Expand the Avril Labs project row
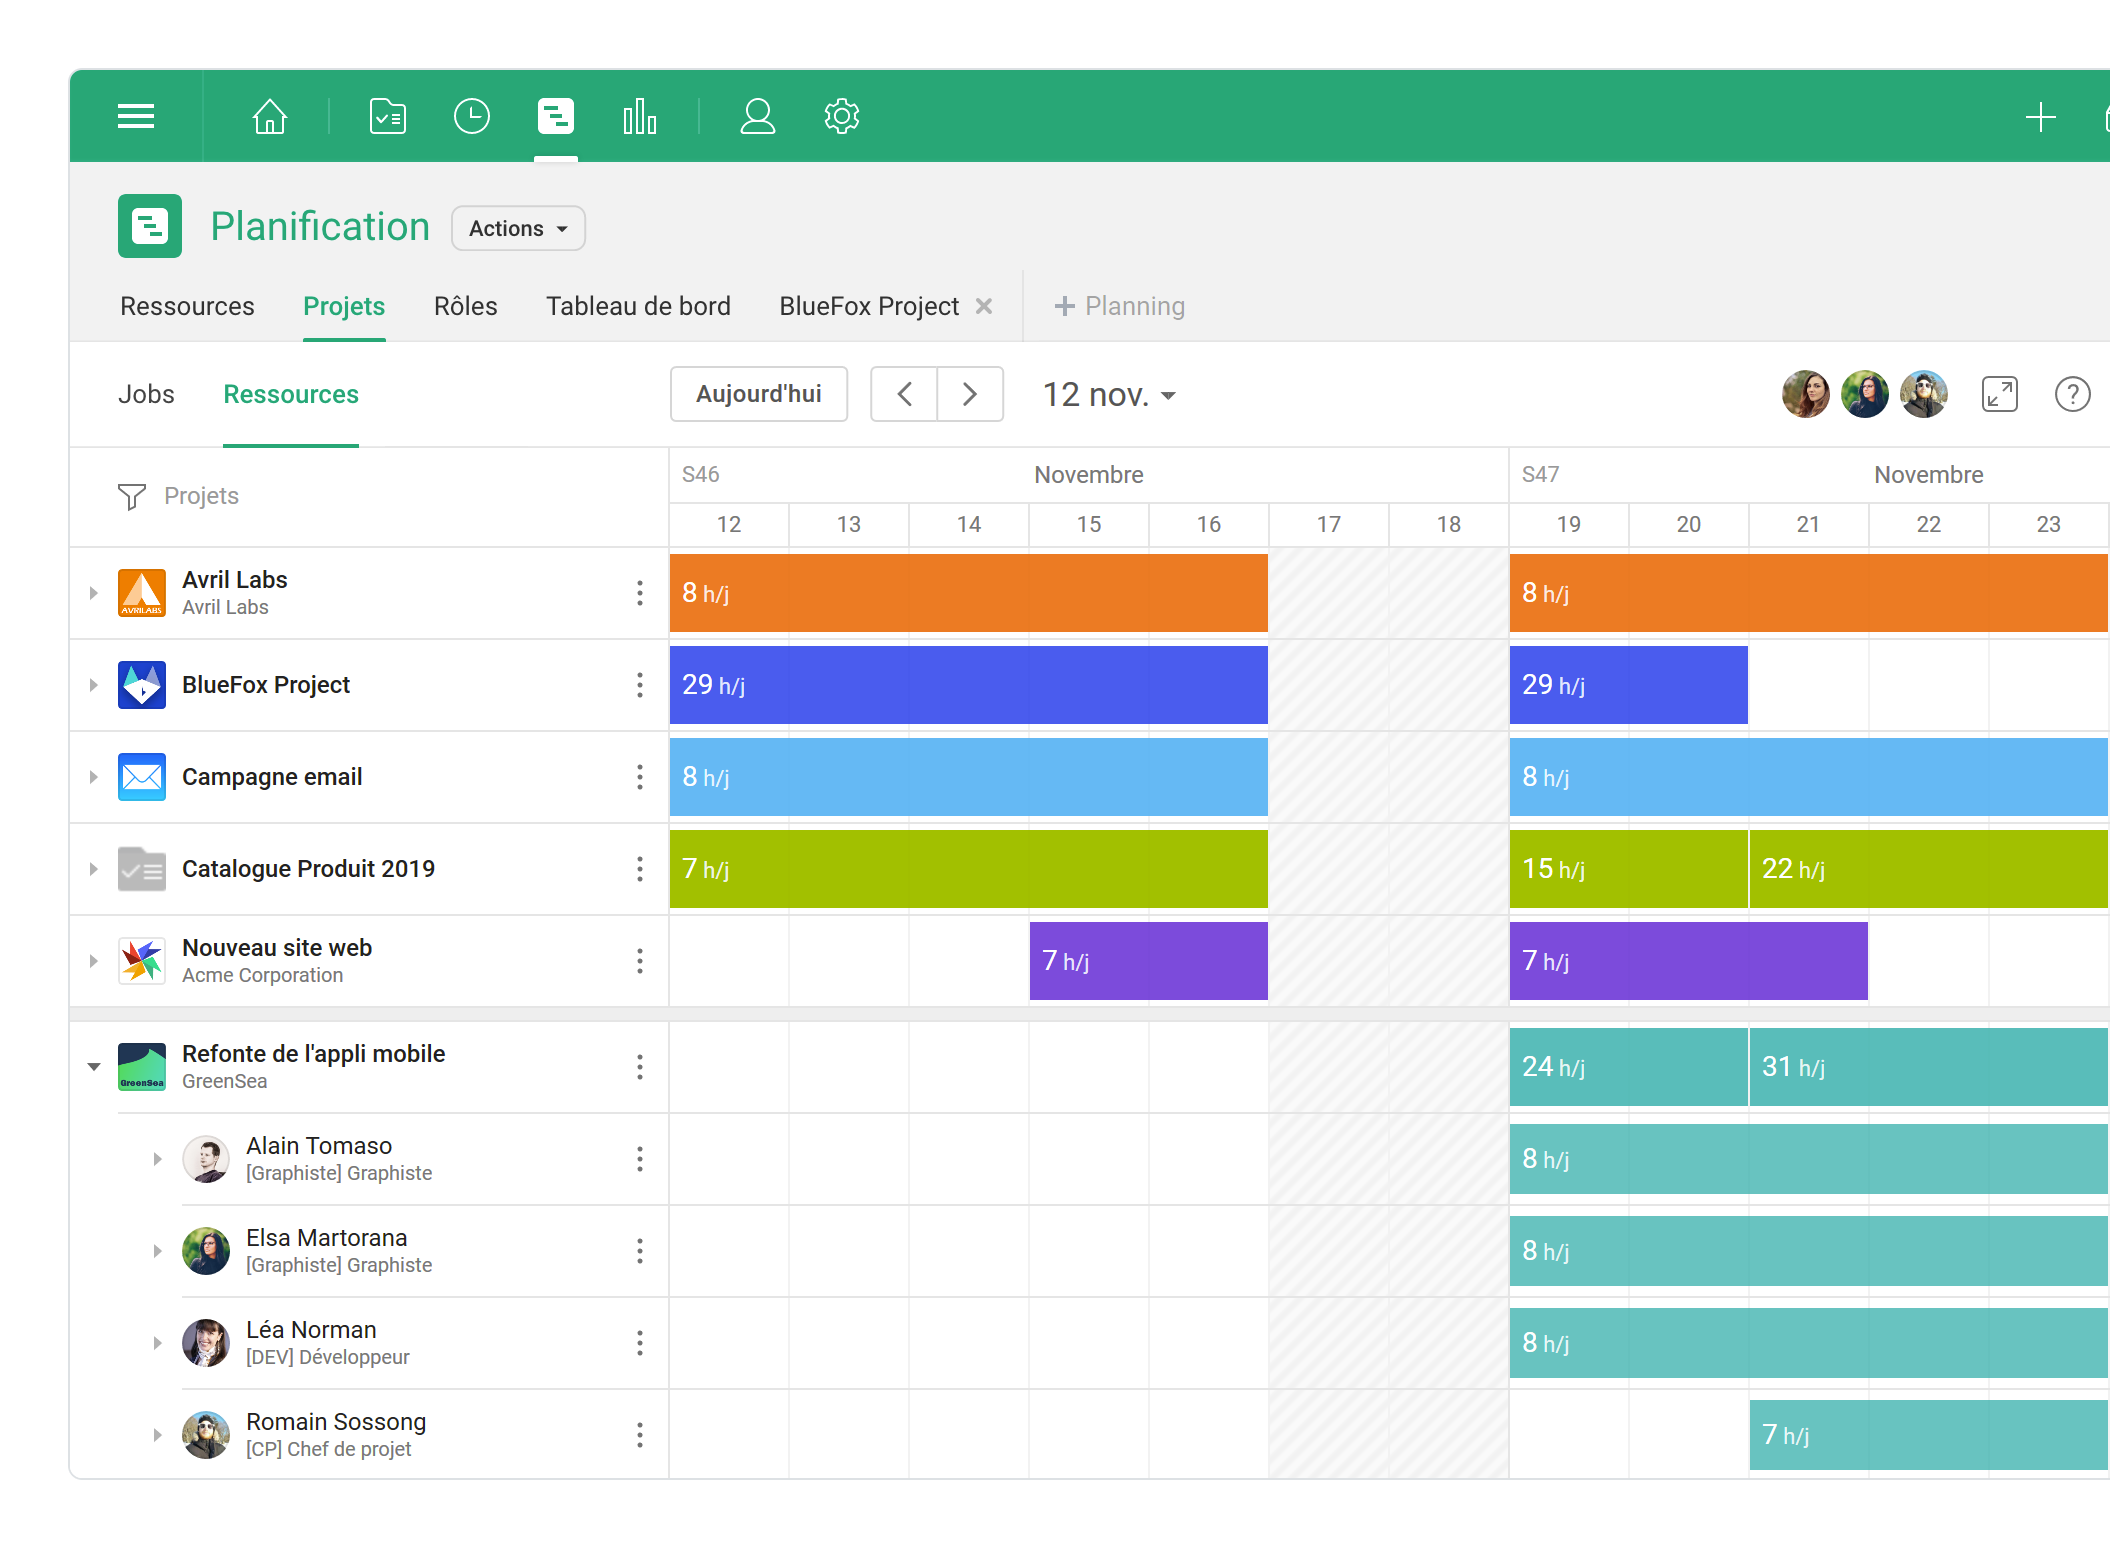The width and height of the screenshot is (2110, 1546). click(x=93, y=593)
